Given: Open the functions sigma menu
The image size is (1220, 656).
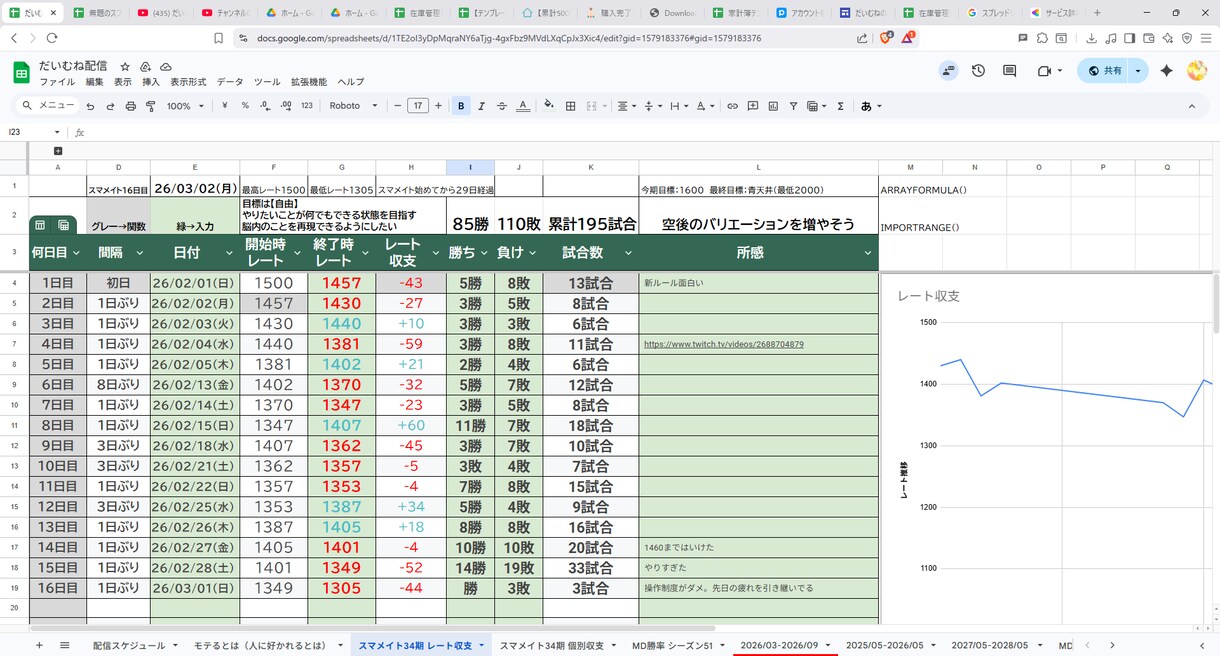Looking at the screenshot, I should 840,106.
